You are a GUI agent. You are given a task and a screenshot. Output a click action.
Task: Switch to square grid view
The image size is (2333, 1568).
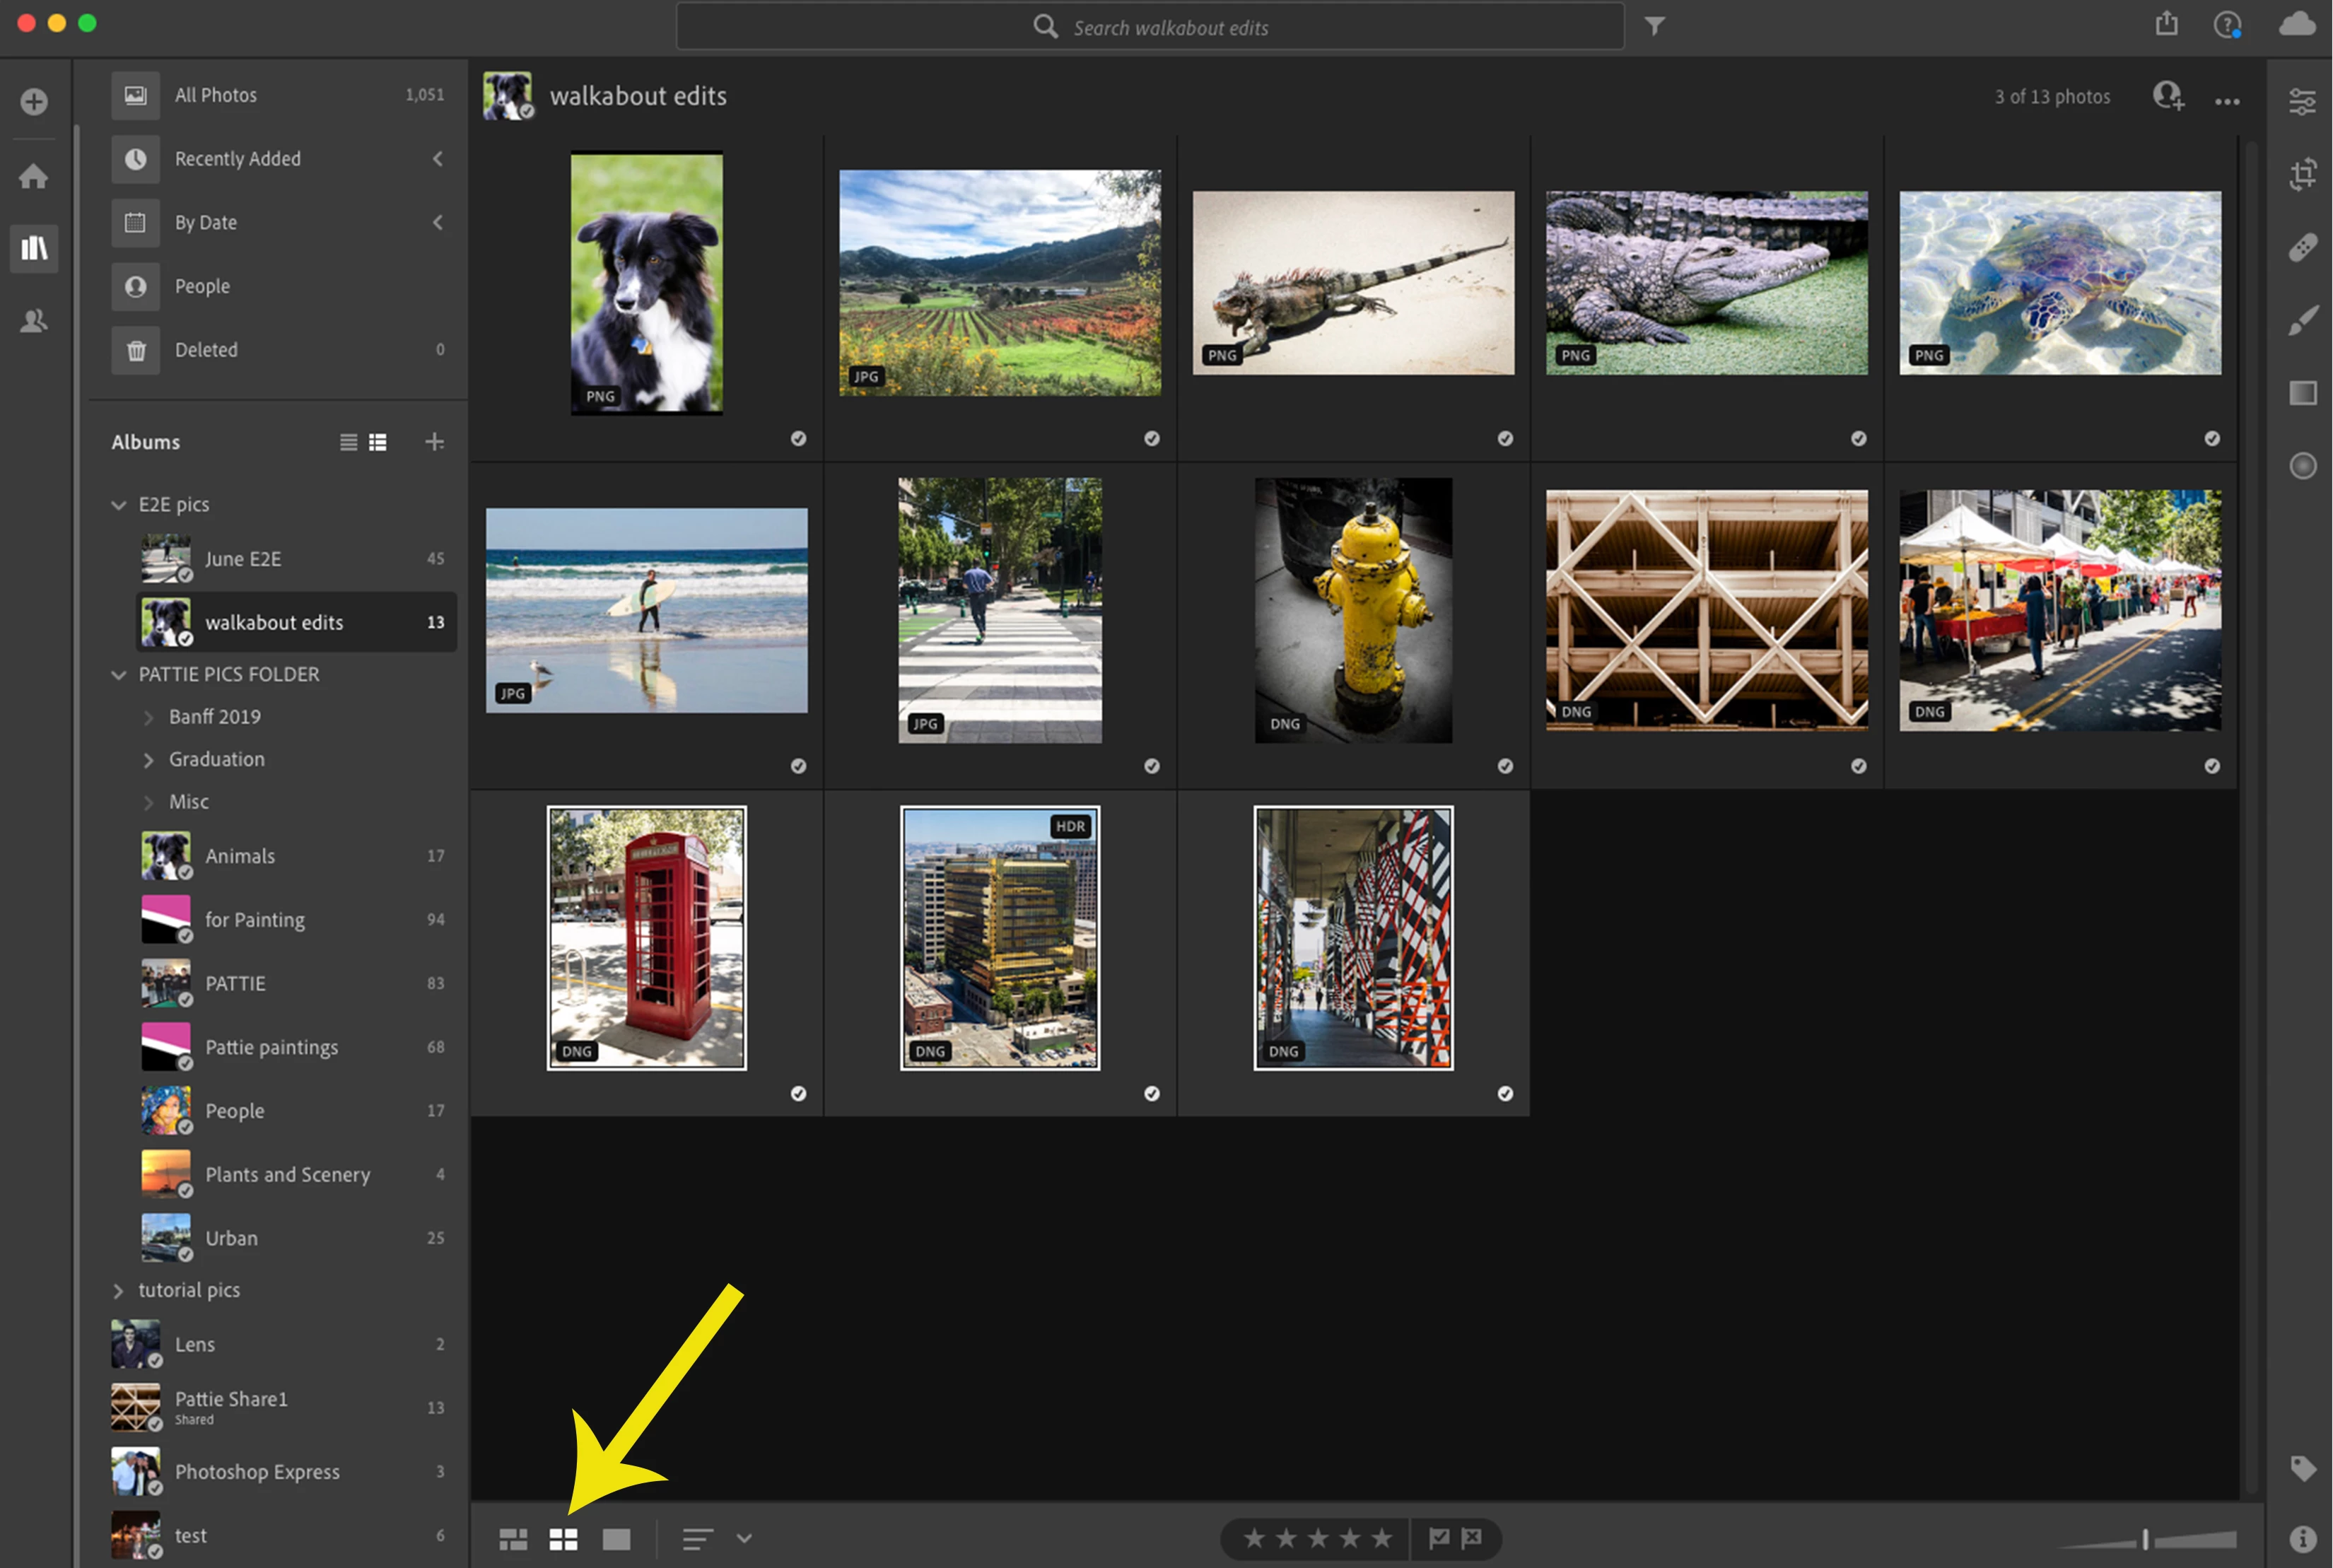(x=564, y=1539)
